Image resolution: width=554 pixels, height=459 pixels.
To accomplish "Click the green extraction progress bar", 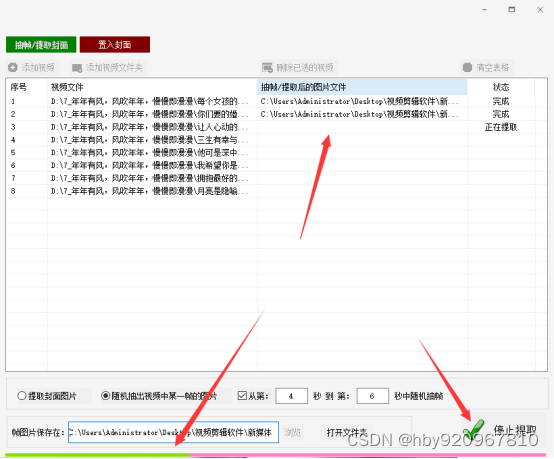I will pos(97,455).
